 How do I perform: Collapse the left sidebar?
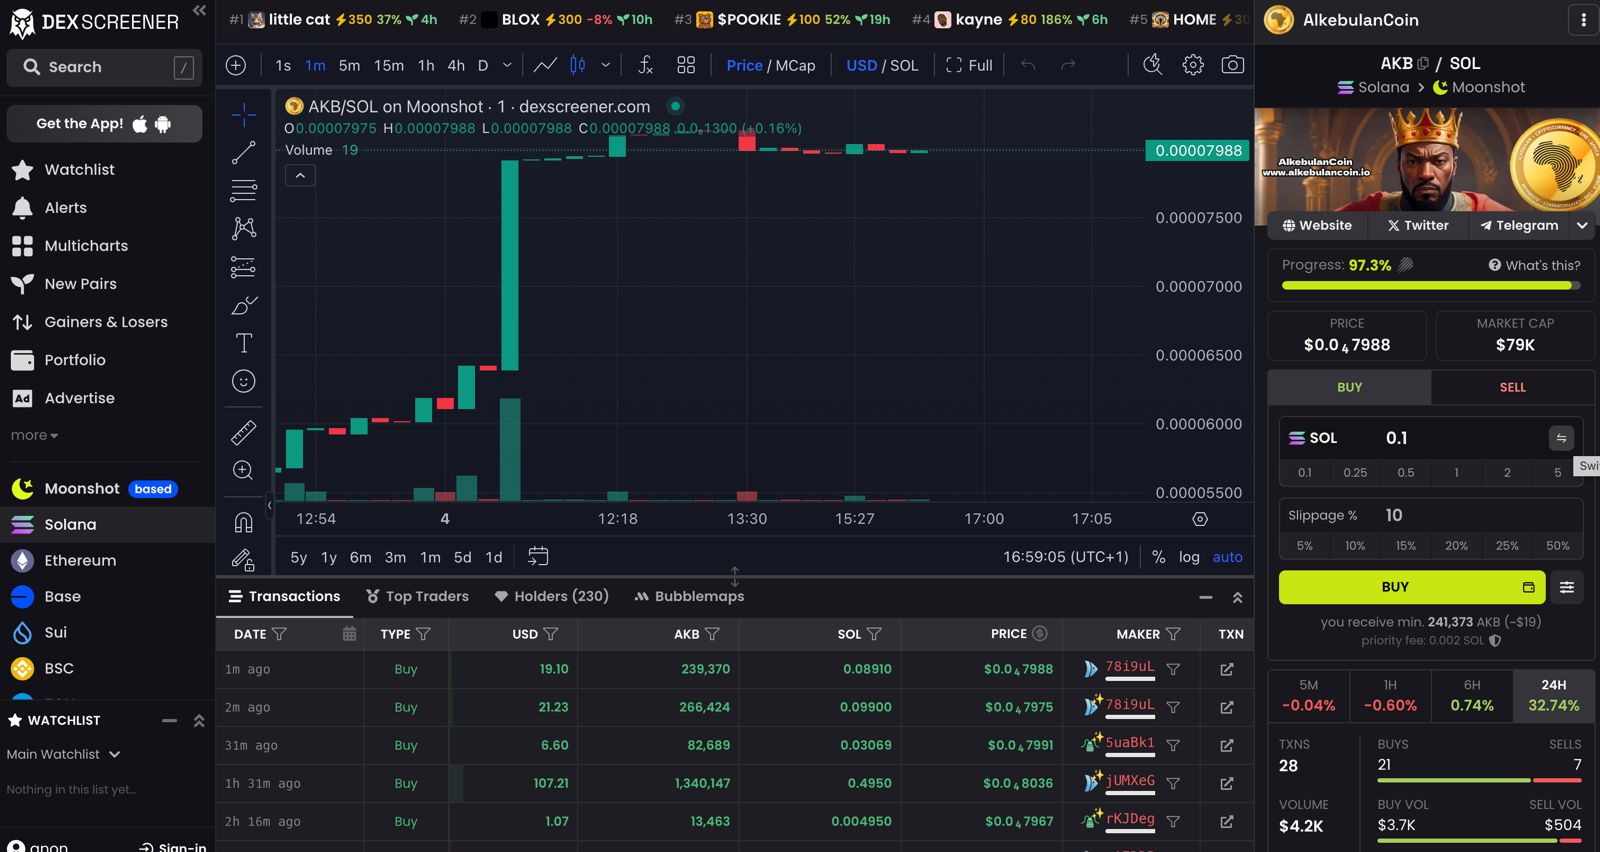(199, 11)
